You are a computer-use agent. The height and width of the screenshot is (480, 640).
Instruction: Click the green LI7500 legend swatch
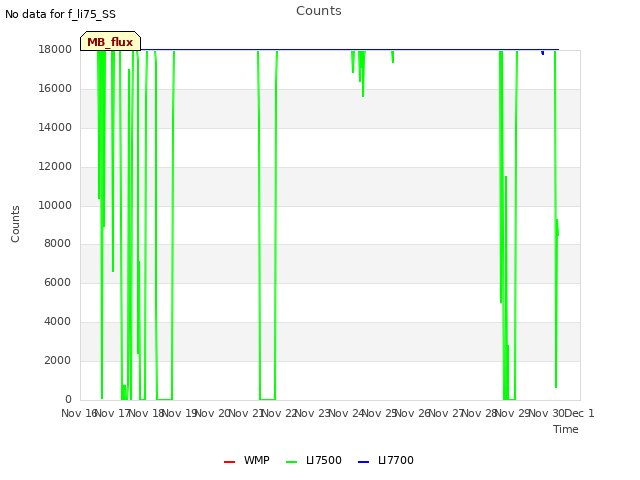[291, 462]
